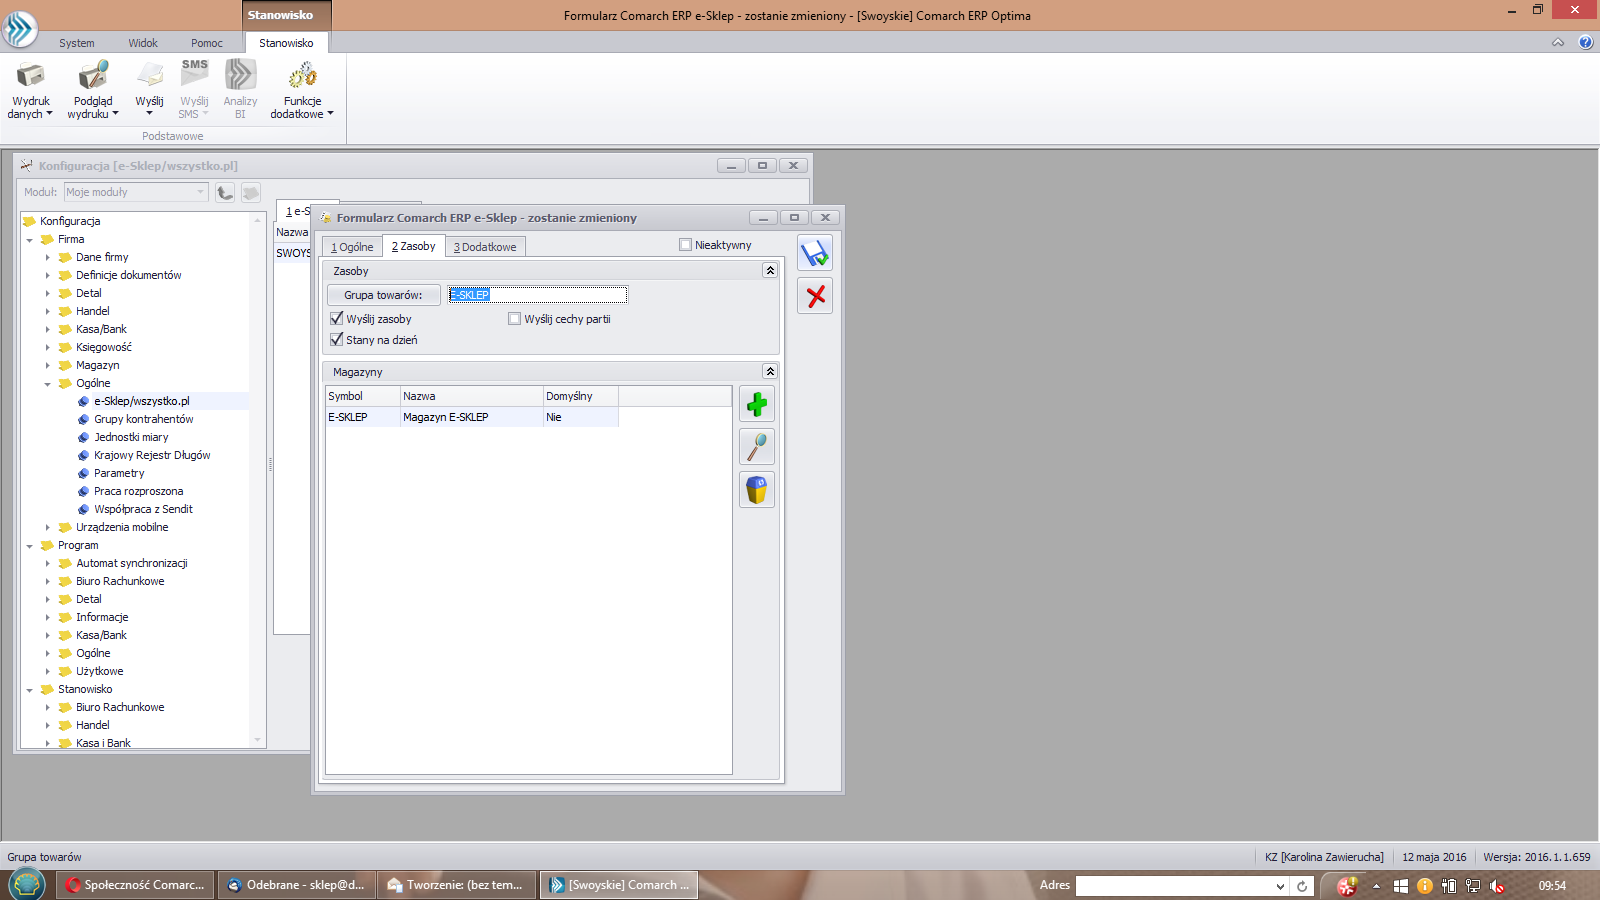This screenshot has height=900, width=1600.
Task: Click the Wyślij send icon
Action: tap(149, 76)
